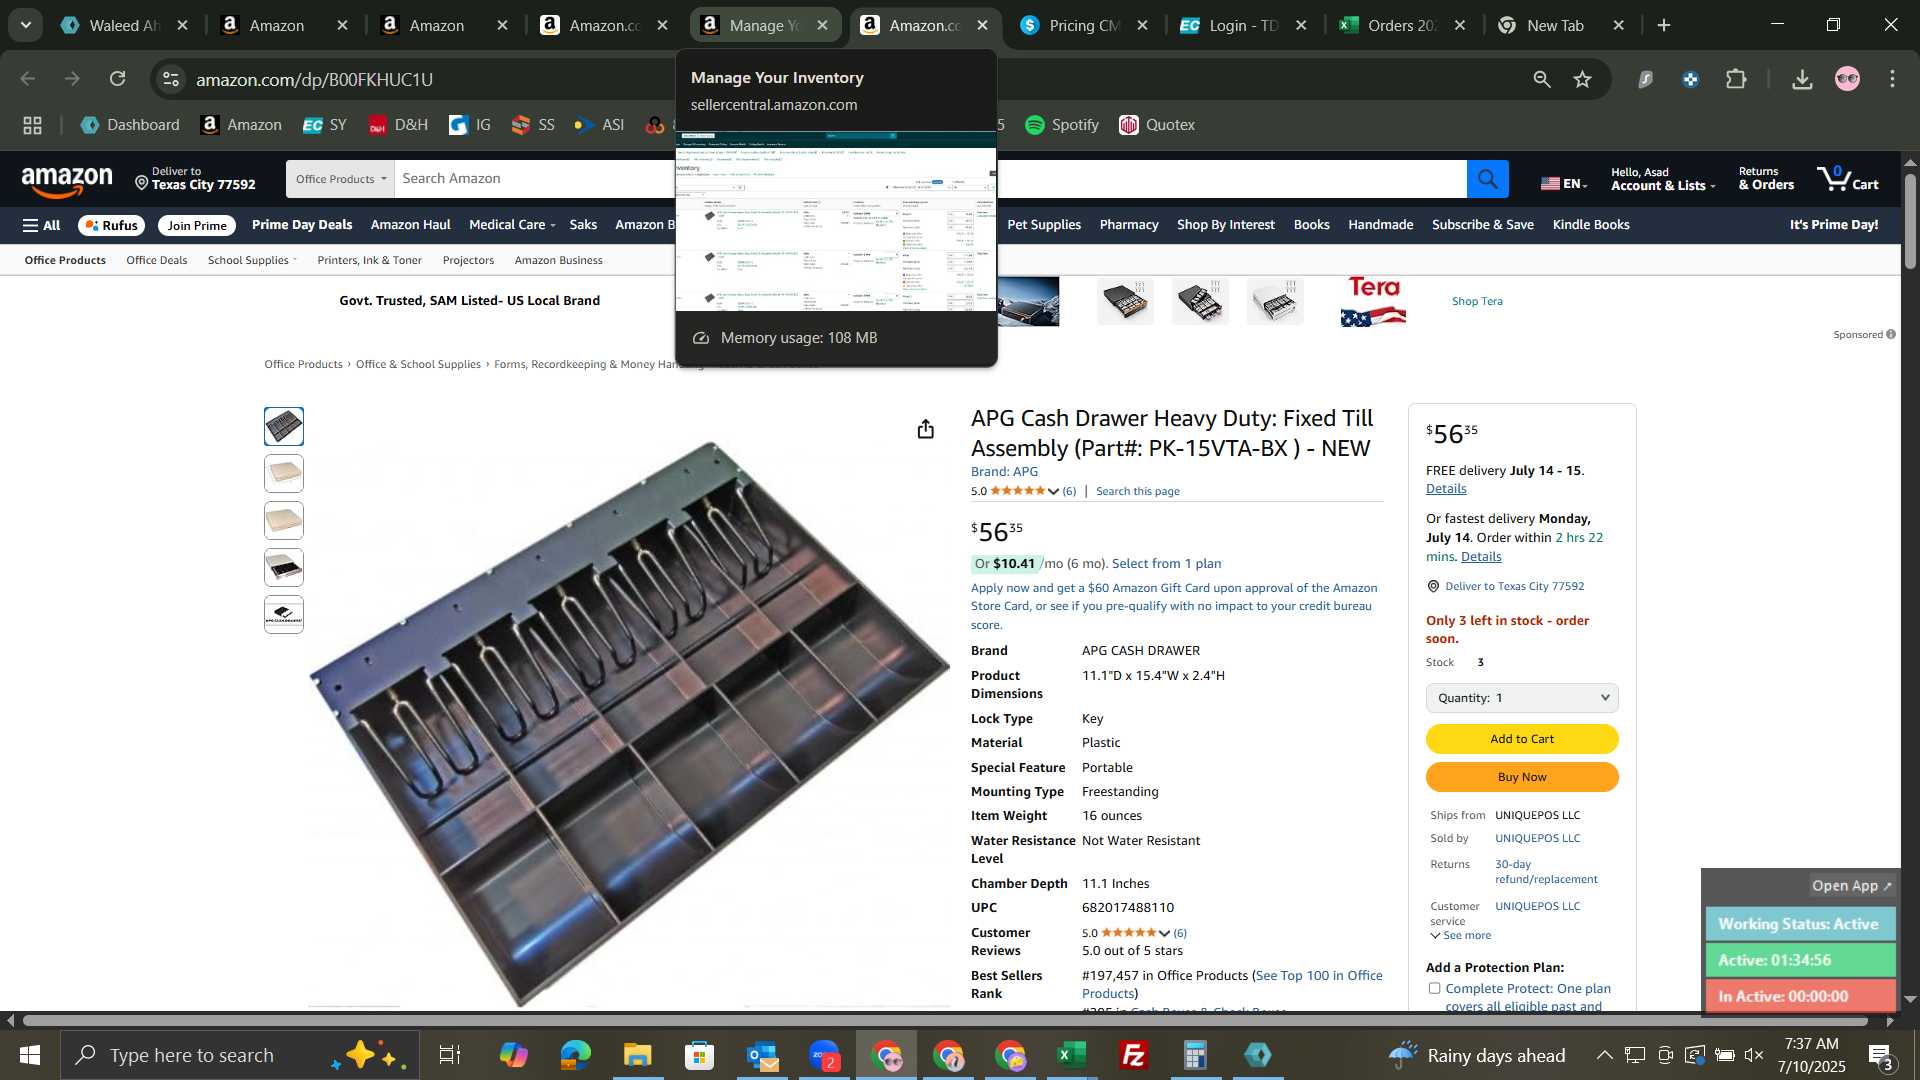Open the EN language selector
This screenshot has width=1920, height=1080.
pyautogui.click(x=1564, y=183)
